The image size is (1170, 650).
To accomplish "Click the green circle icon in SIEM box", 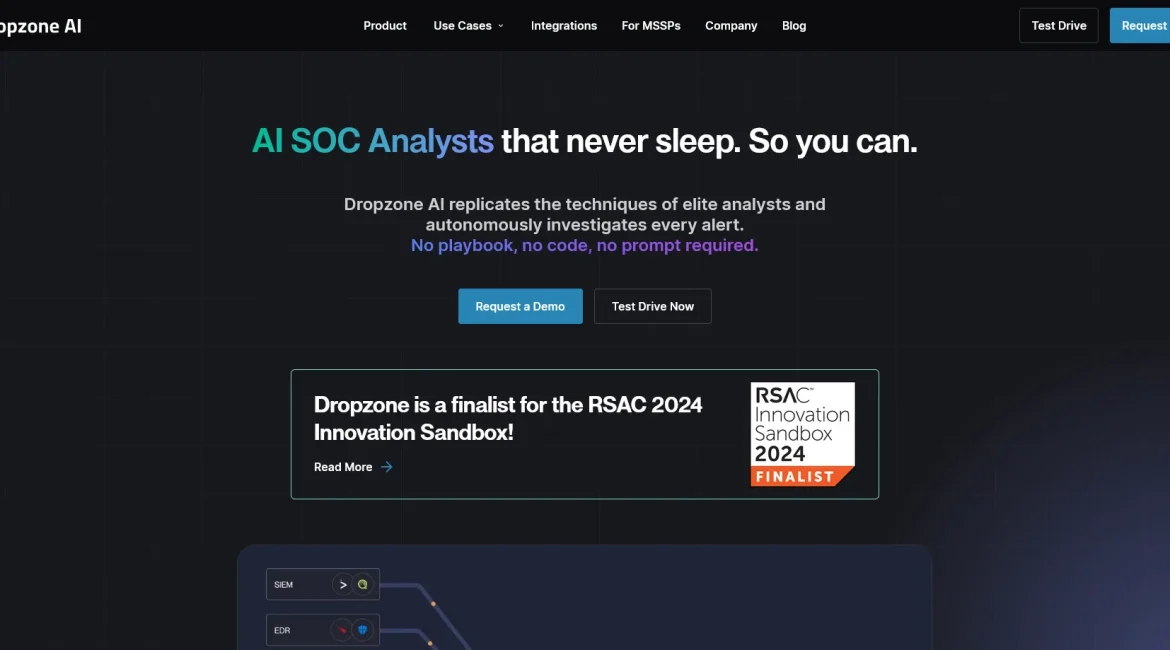I will pyautogui.click(x=363, y=584).
